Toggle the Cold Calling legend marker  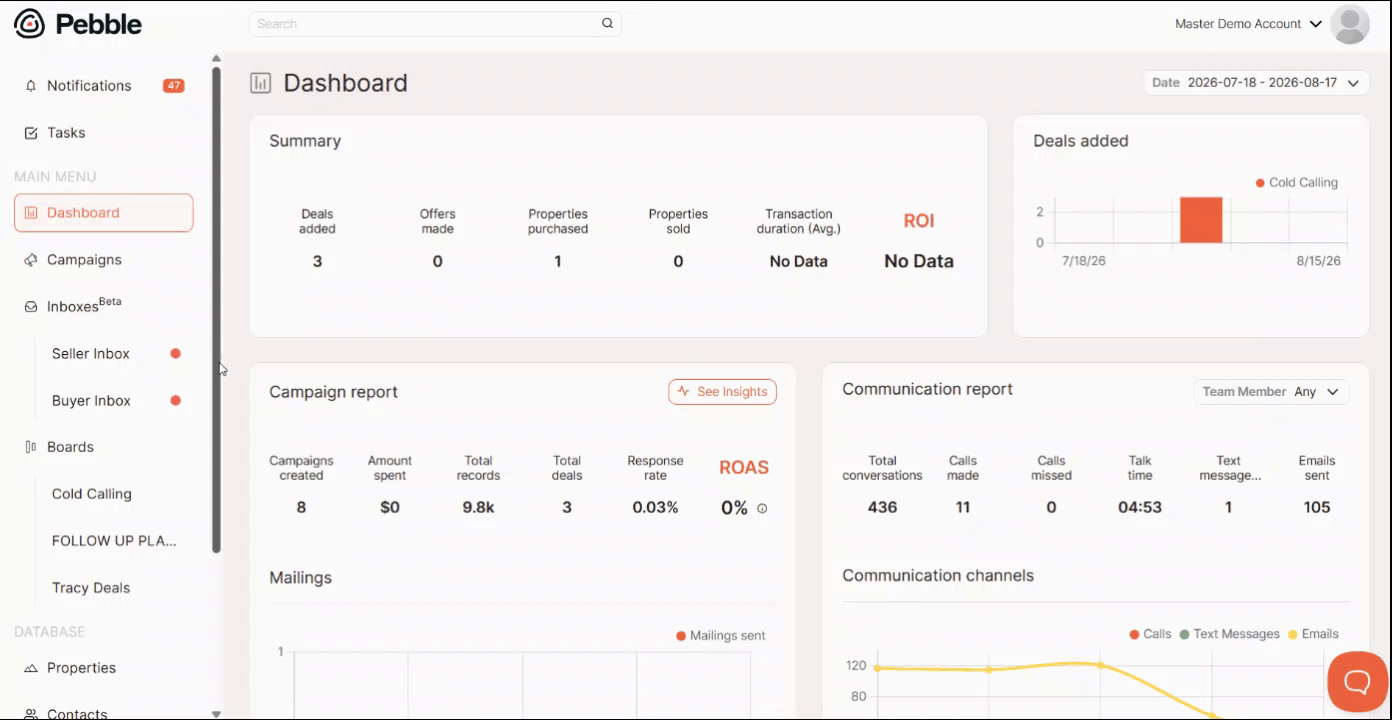tap(1260, 183)
